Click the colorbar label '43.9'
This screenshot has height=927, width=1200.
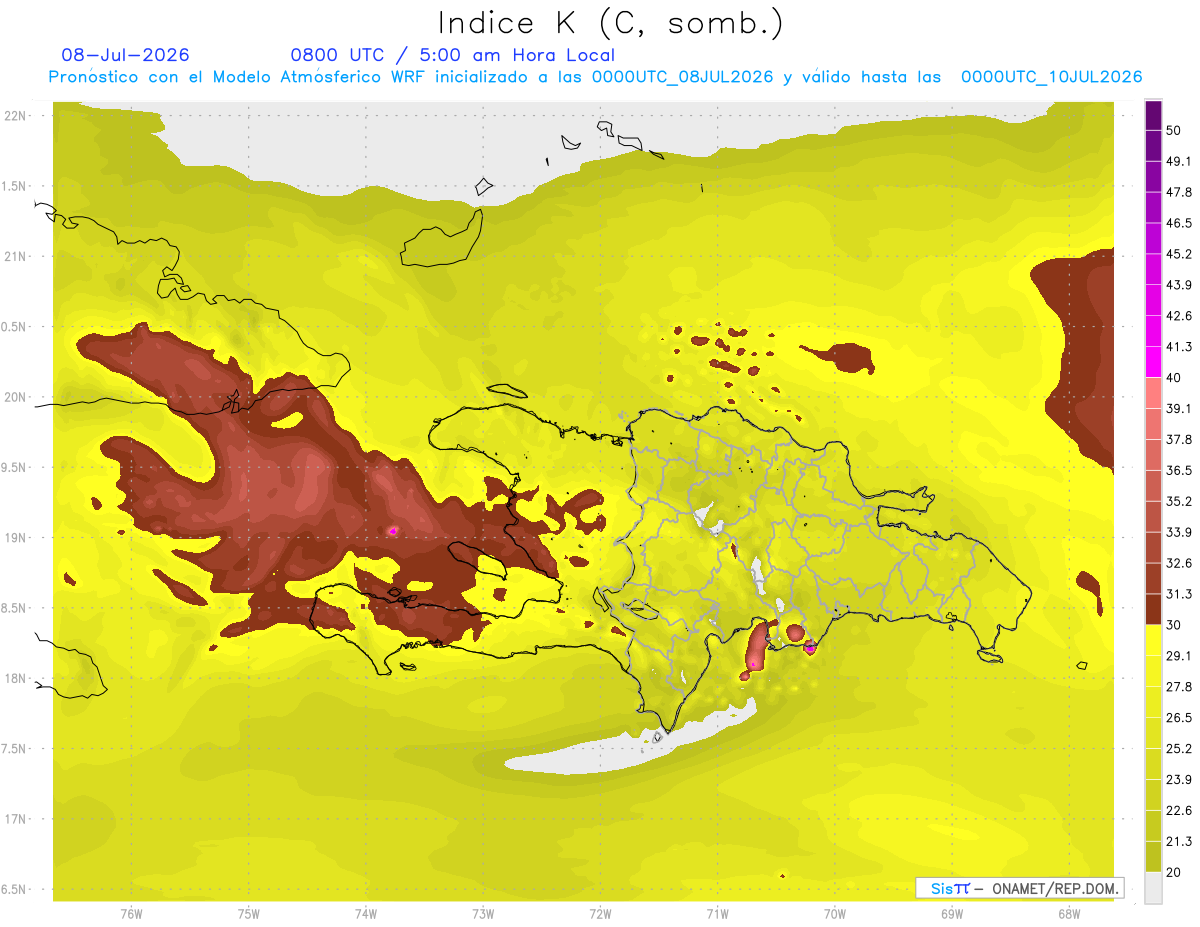(x=1179, y=285)
